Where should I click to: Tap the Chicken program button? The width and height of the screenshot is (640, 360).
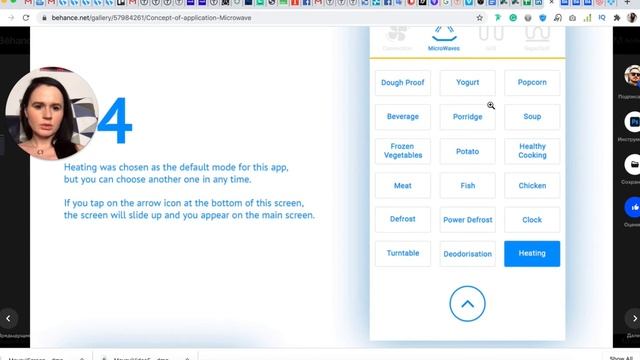pyautogui.click(x=532, y=185)
